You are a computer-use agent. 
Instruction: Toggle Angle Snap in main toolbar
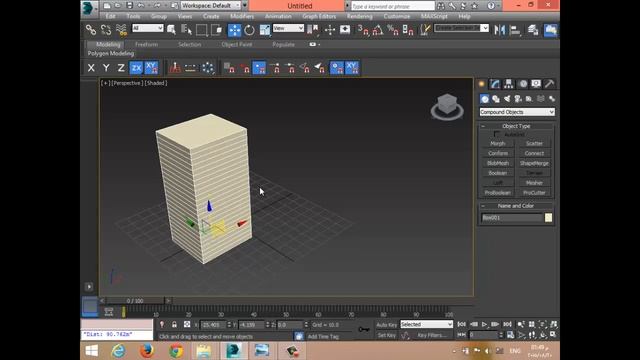pyautogui.click(x=378, y=30)
